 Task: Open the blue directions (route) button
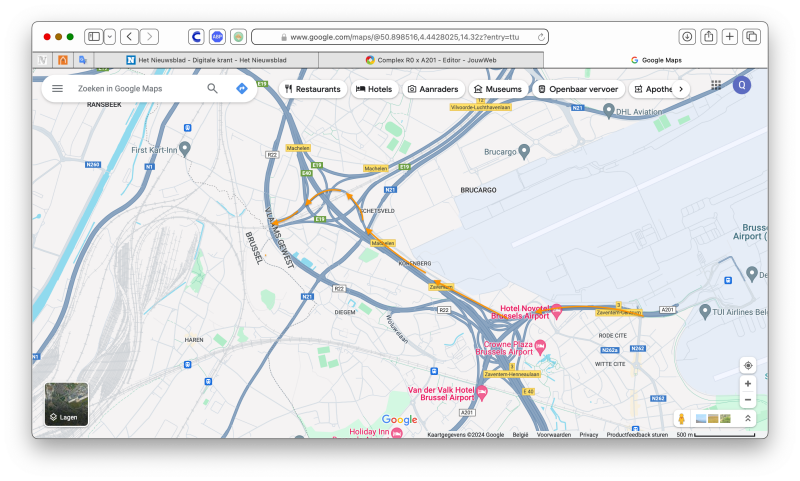pos(242,89)
